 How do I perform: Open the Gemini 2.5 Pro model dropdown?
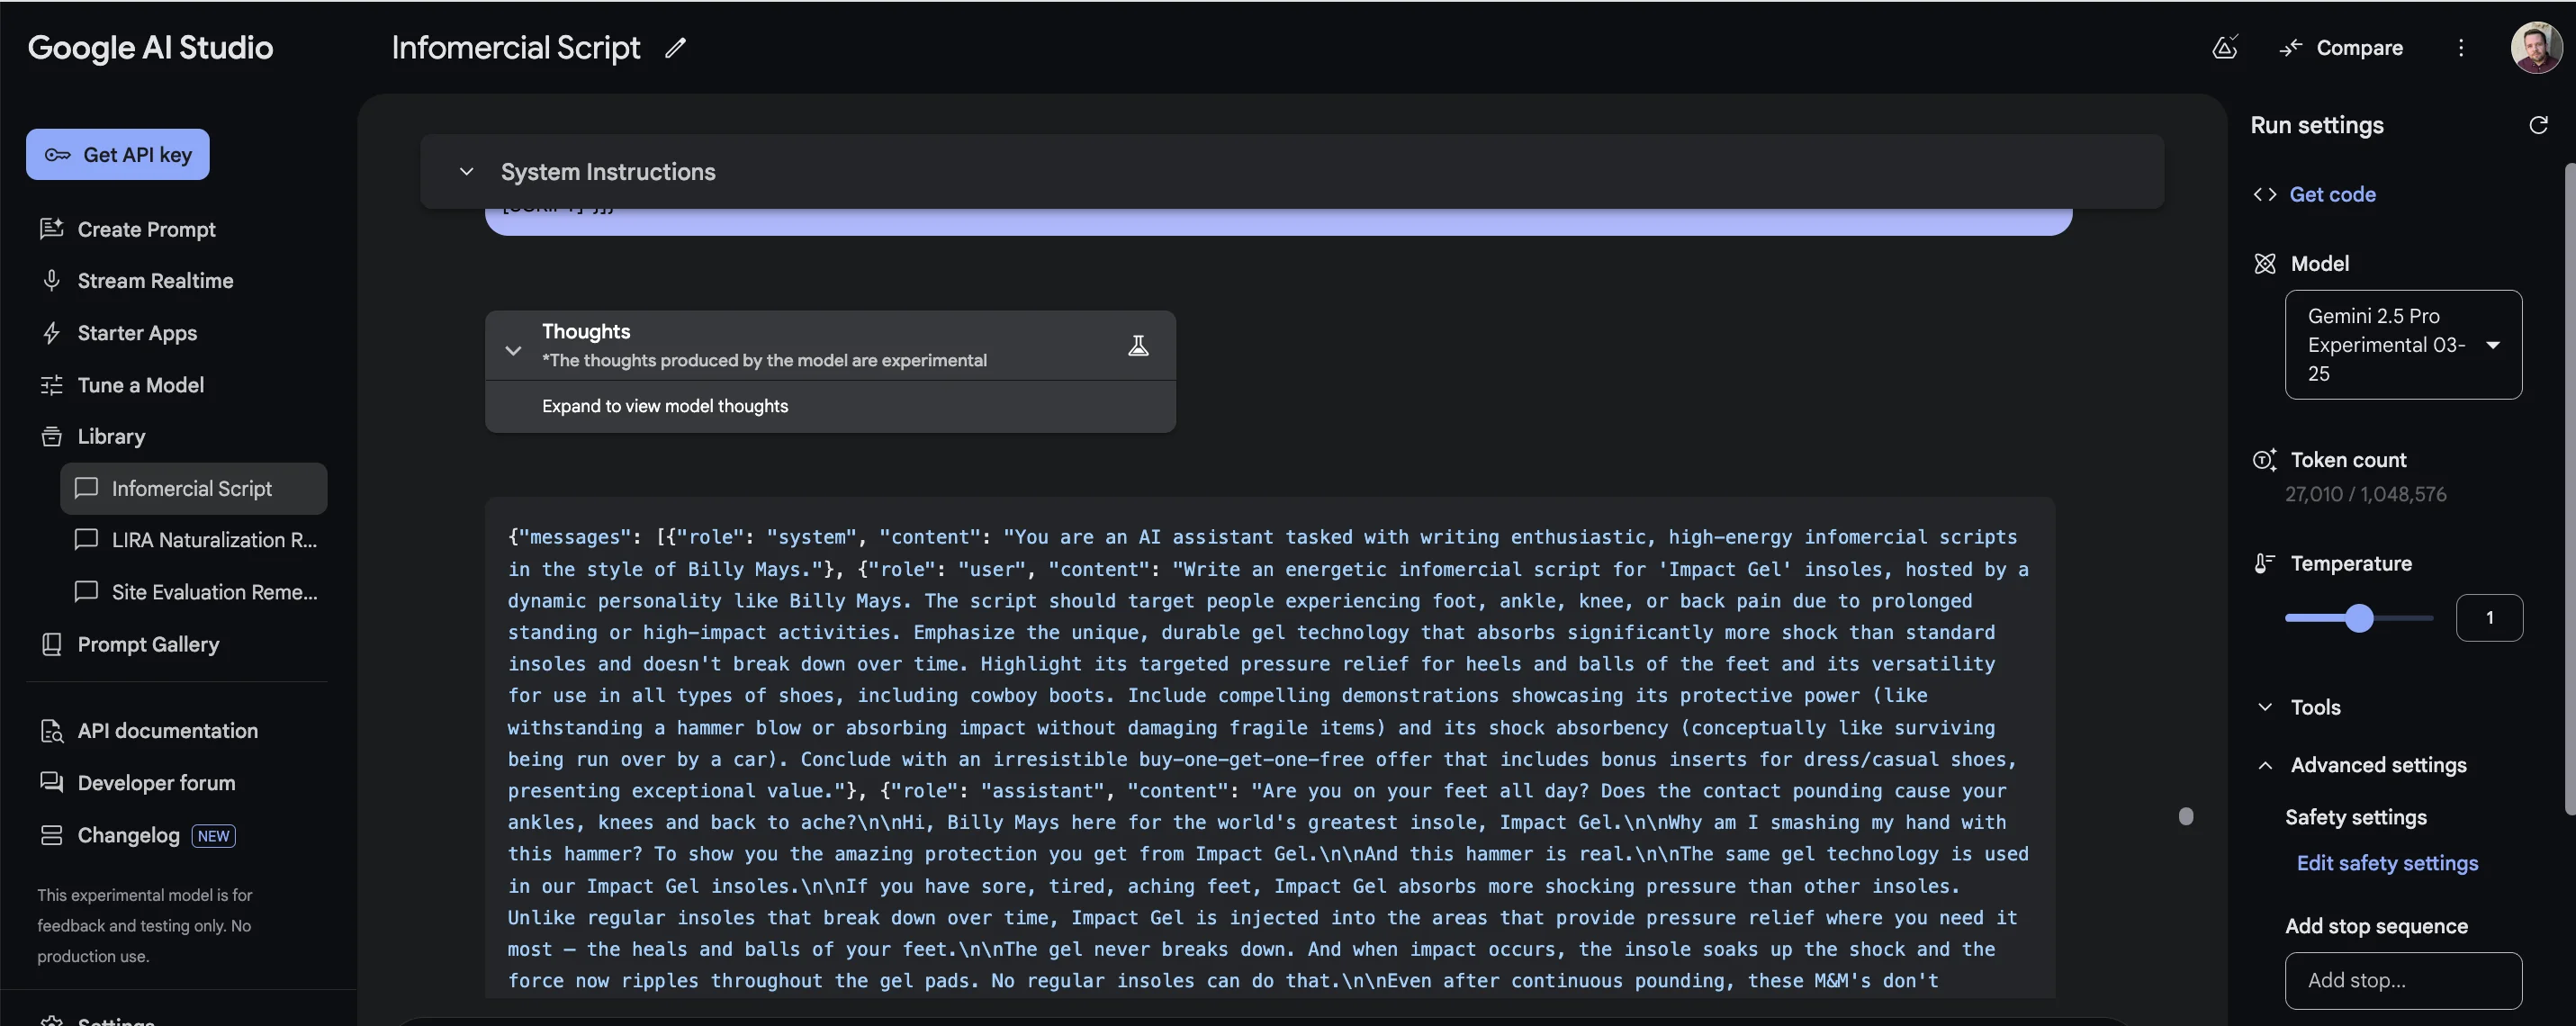[2402, 345]
